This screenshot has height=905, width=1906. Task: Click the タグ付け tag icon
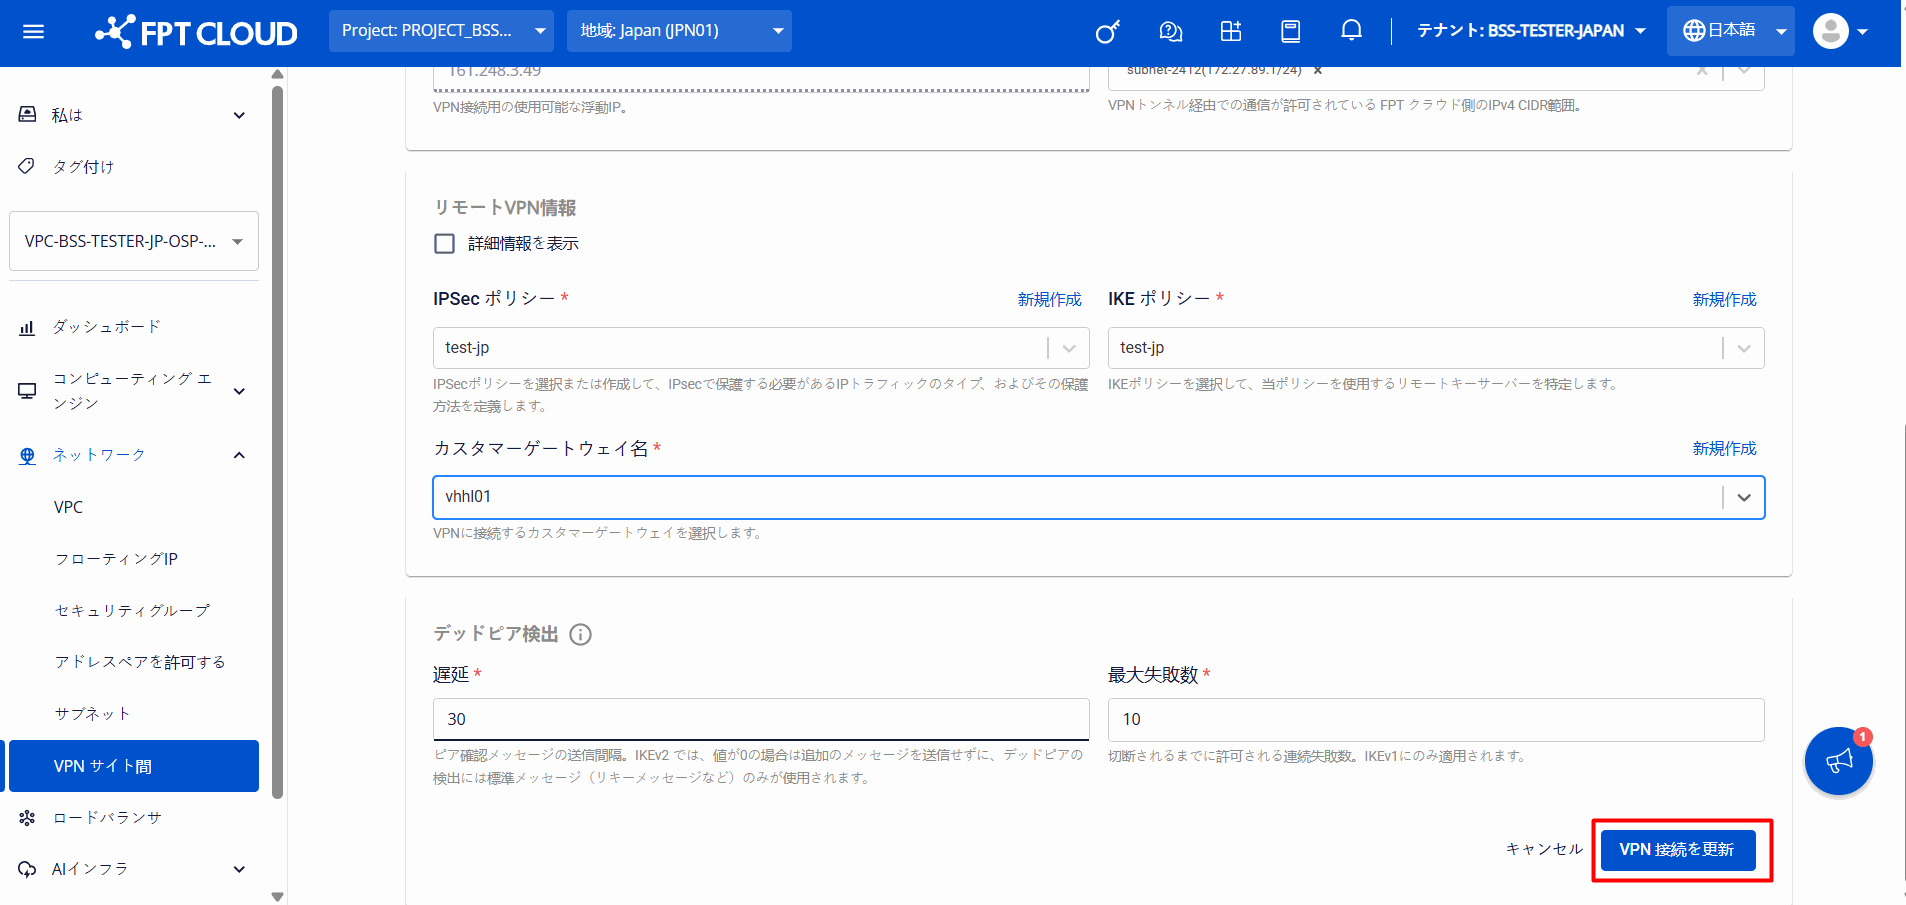tap(27, 166)
